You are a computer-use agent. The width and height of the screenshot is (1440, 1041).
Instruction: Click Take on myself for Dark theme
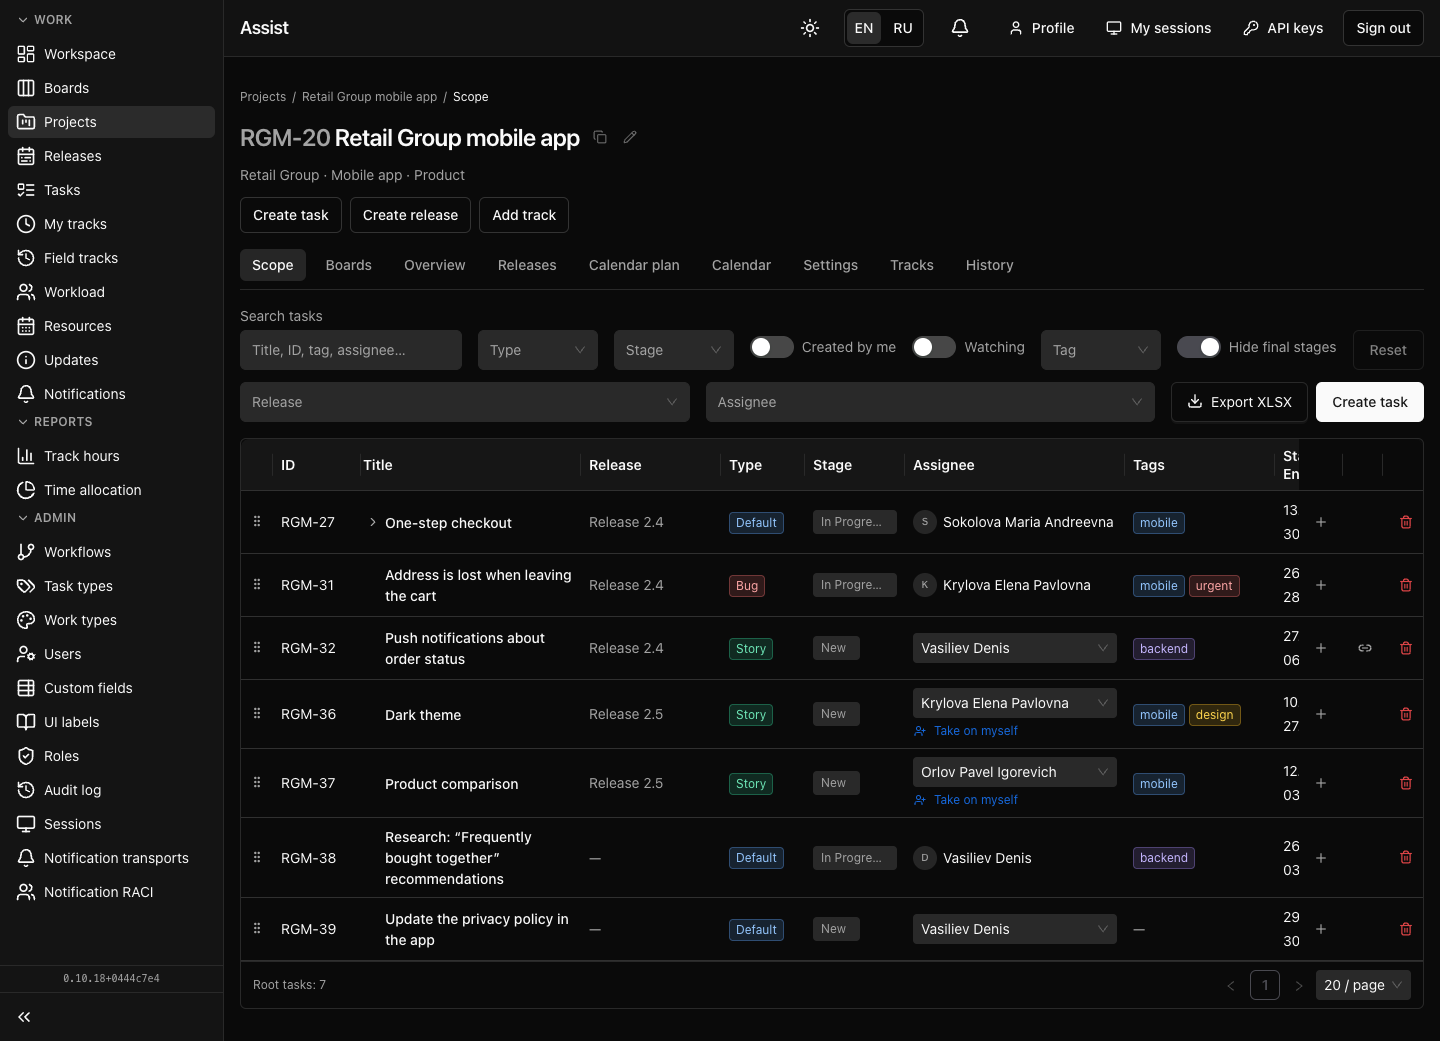(x=966, y=731)
